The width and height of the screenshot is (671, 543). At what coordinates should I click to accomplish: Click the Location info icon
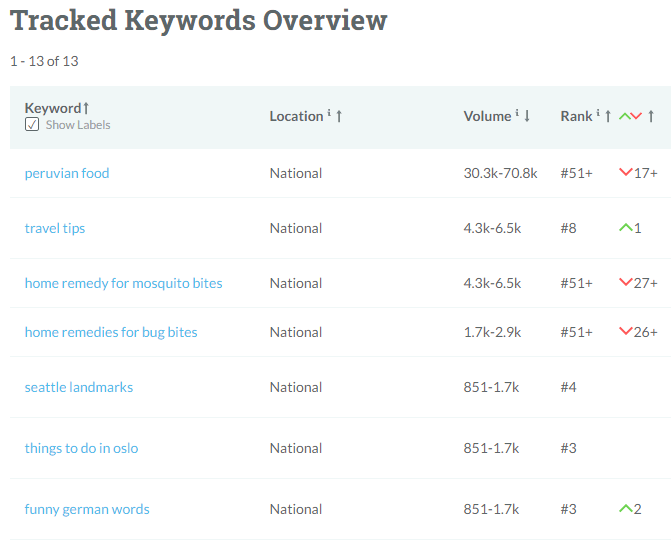tap(328, 115)
